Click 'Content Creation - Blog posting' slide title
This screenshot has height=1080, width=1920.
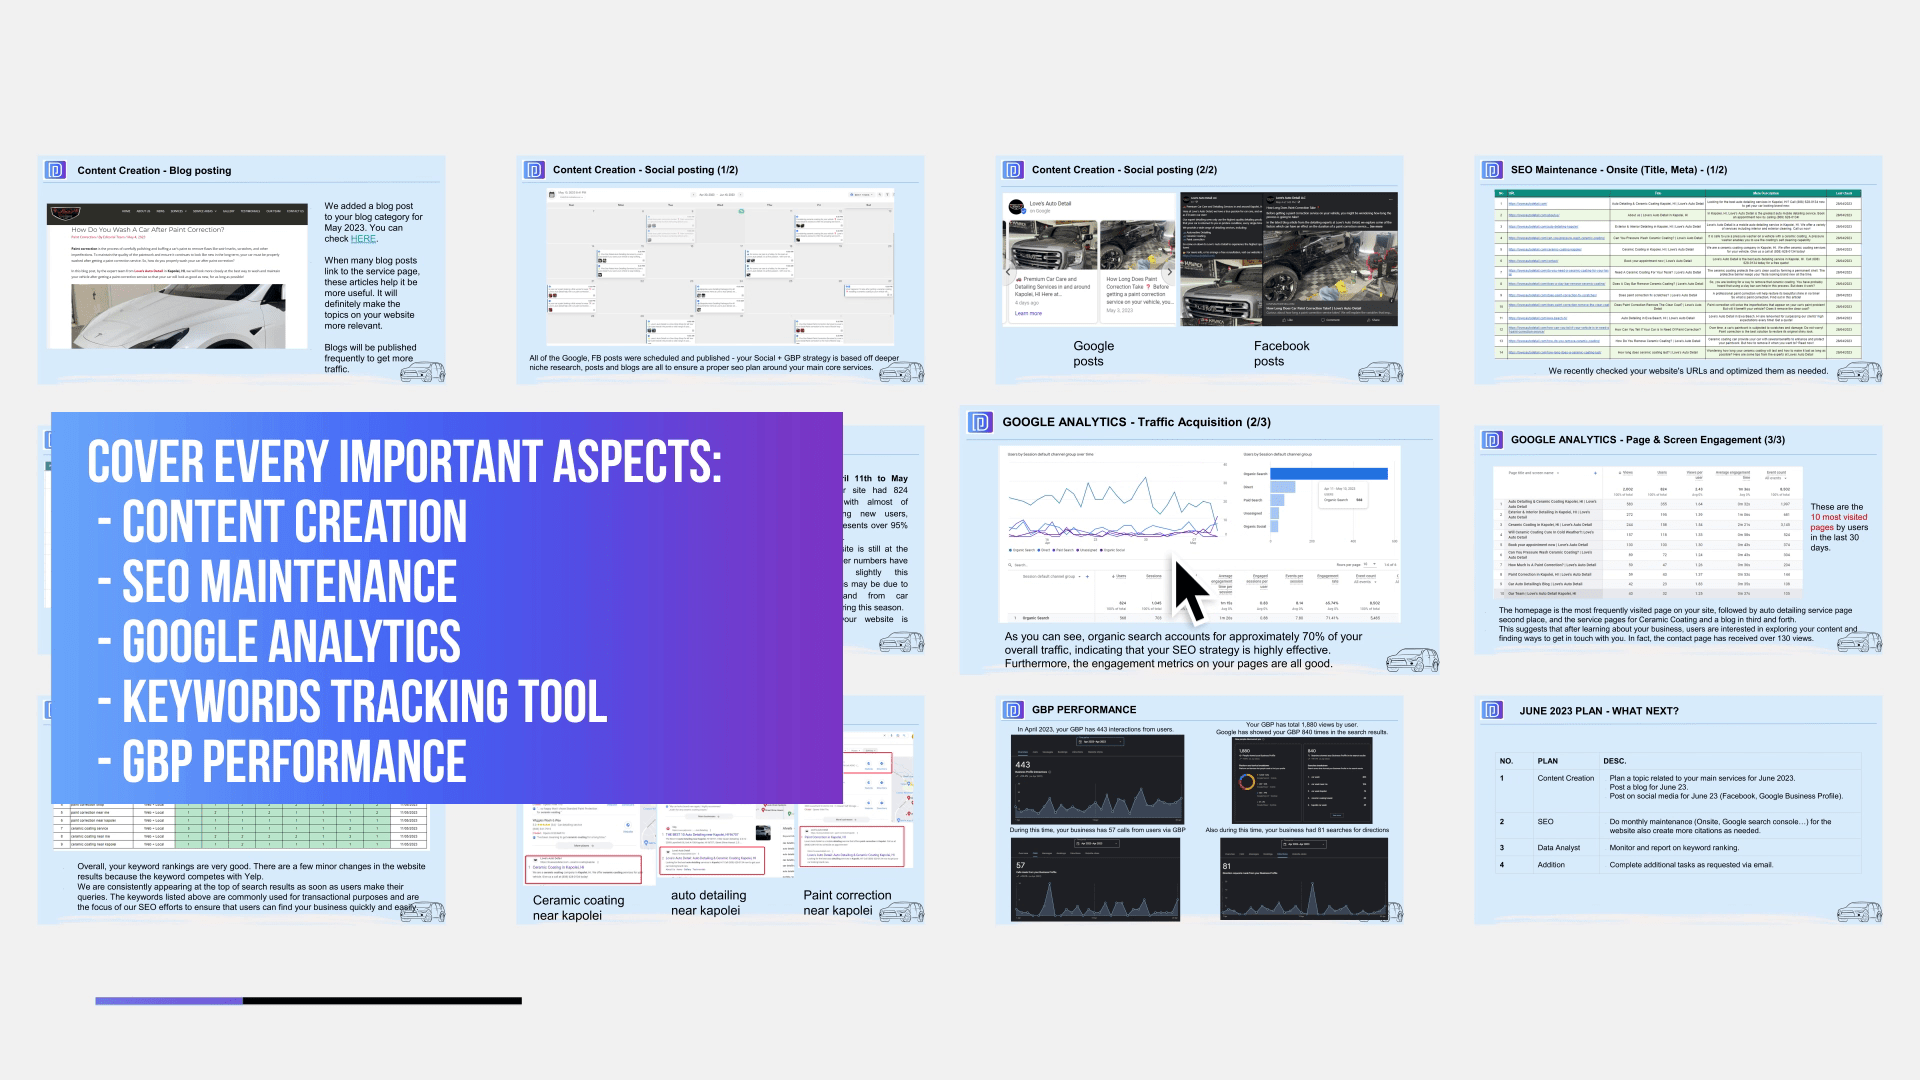pyautogui.click(x=154, y=171)
